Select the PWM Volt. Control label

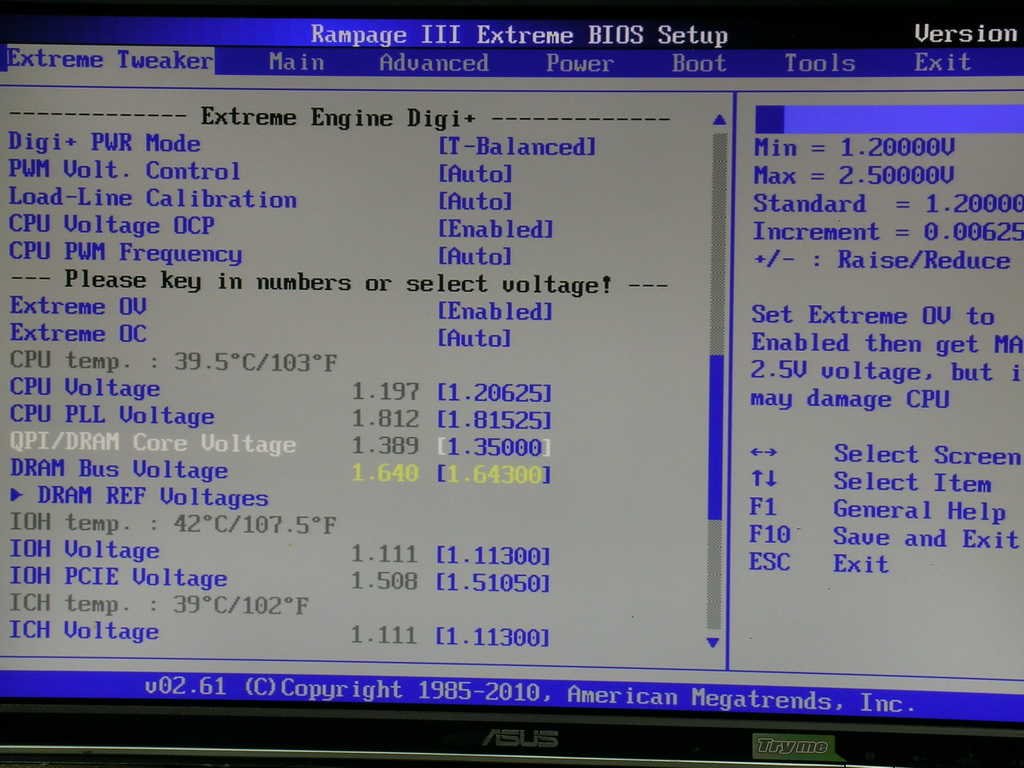click(124, 170)
